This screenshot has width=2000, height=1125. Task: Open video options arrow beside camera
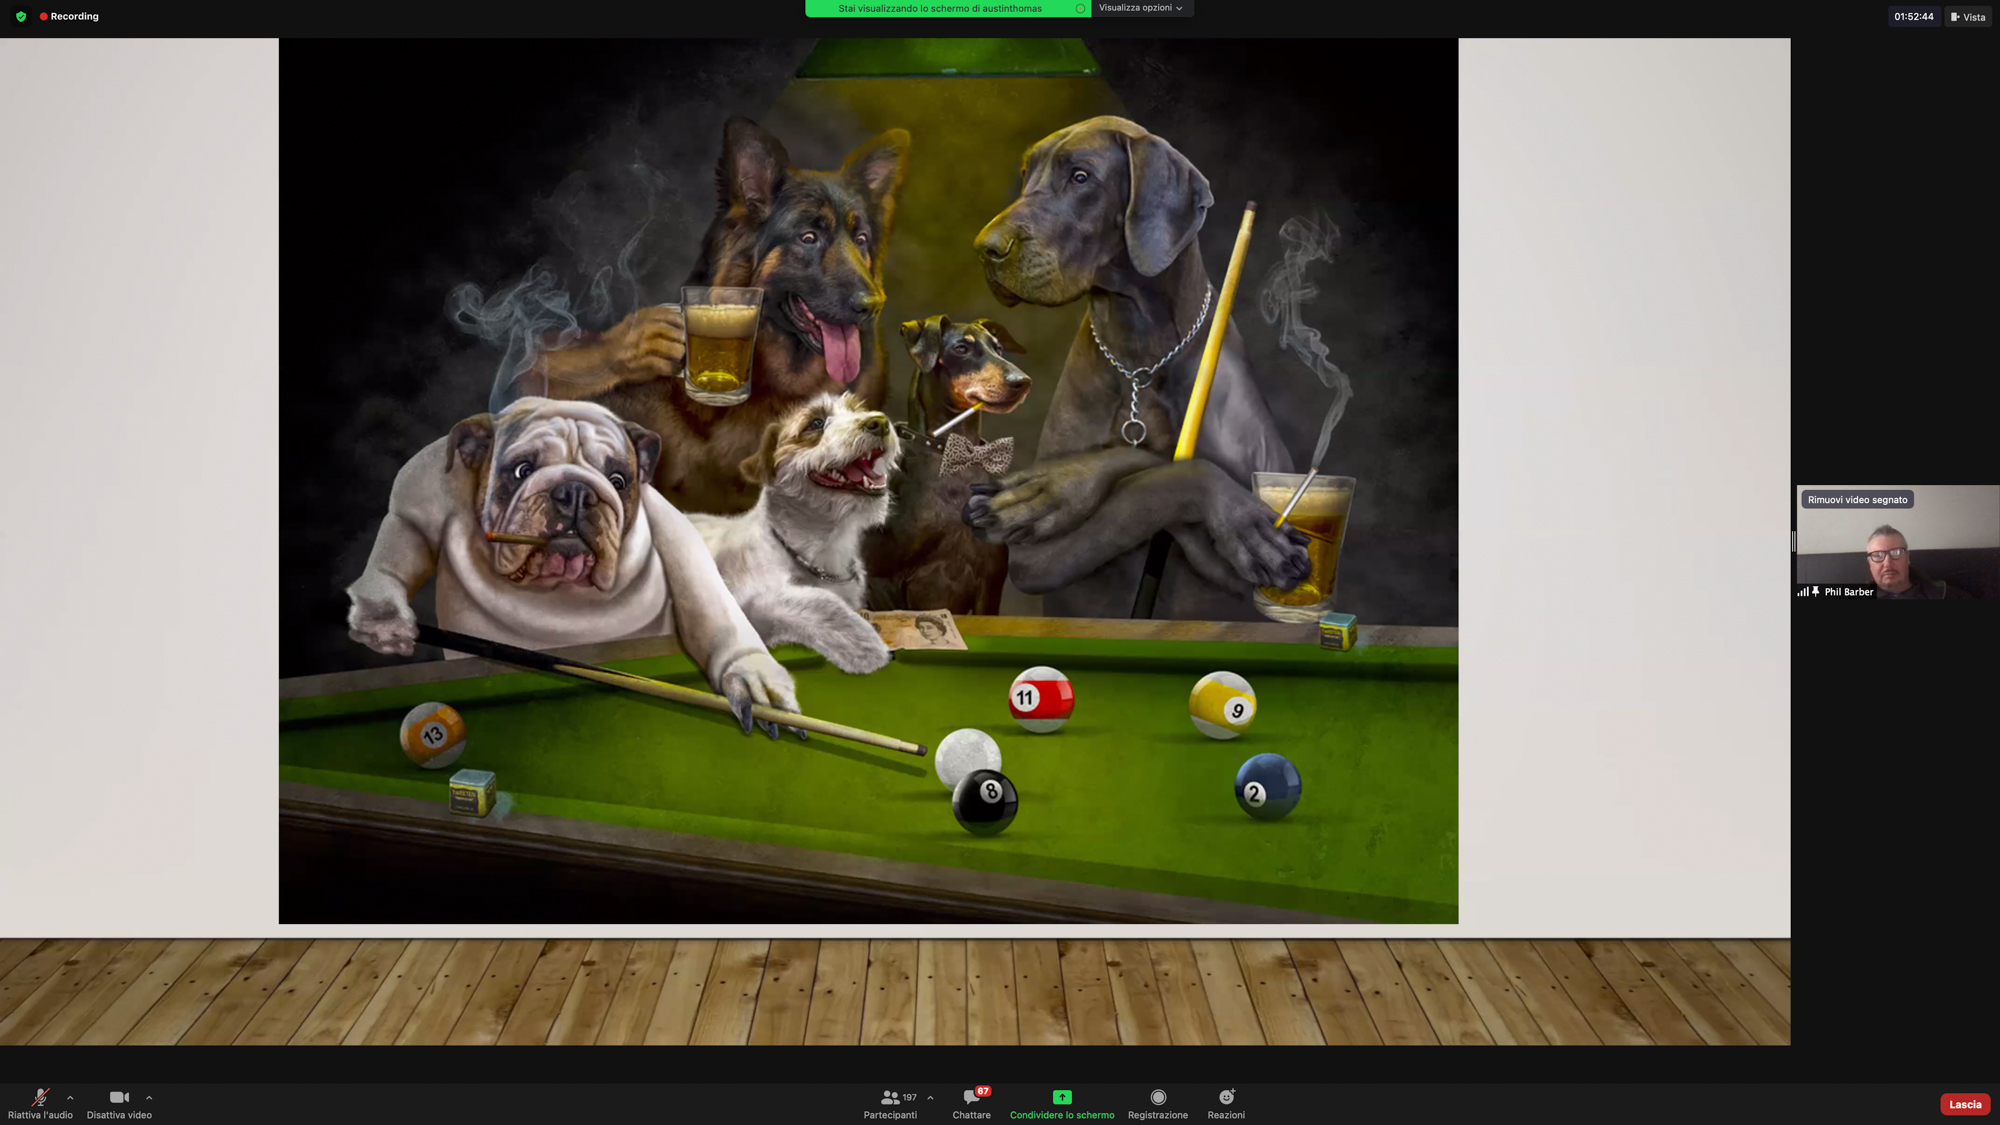coord(149,1097)
